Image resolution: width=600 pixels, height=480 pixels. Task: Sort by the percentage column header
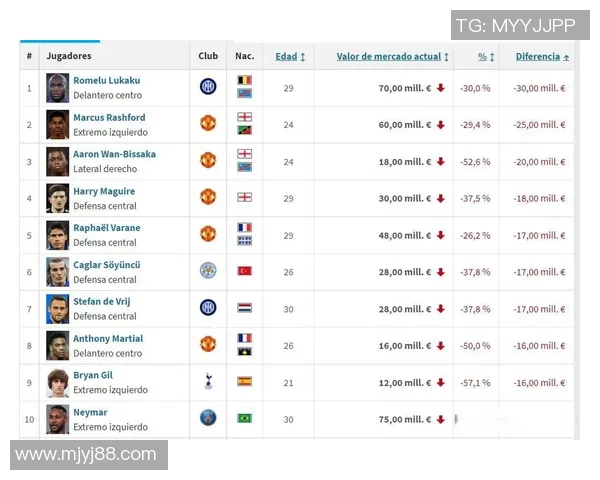[485, 57]
